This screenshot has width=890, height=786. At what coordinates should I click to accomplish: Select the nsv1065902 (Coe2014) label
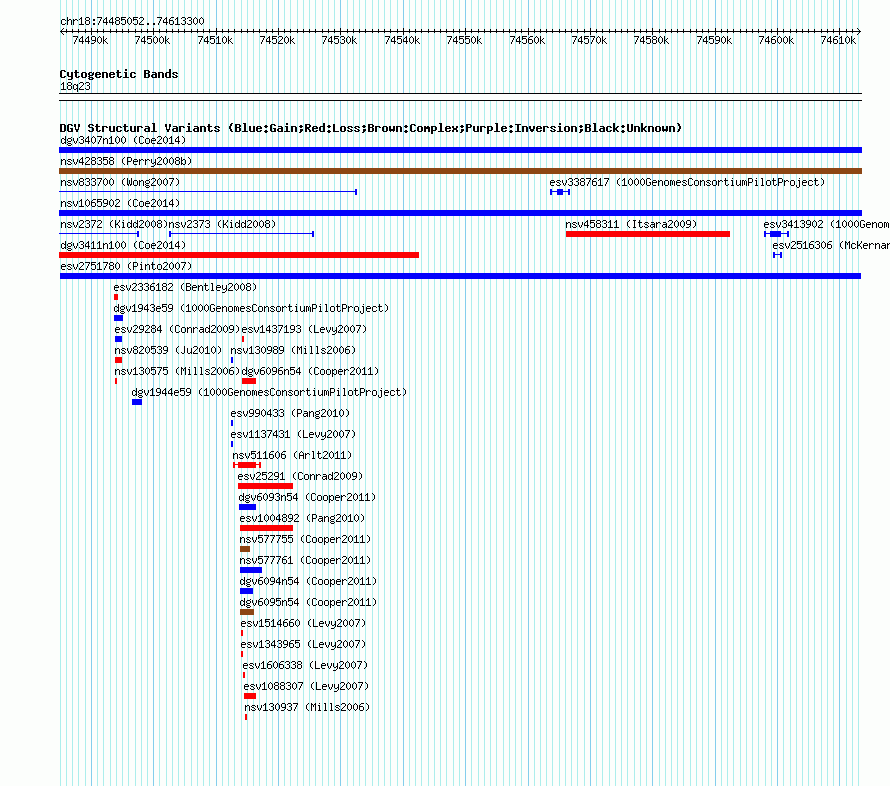120,203
